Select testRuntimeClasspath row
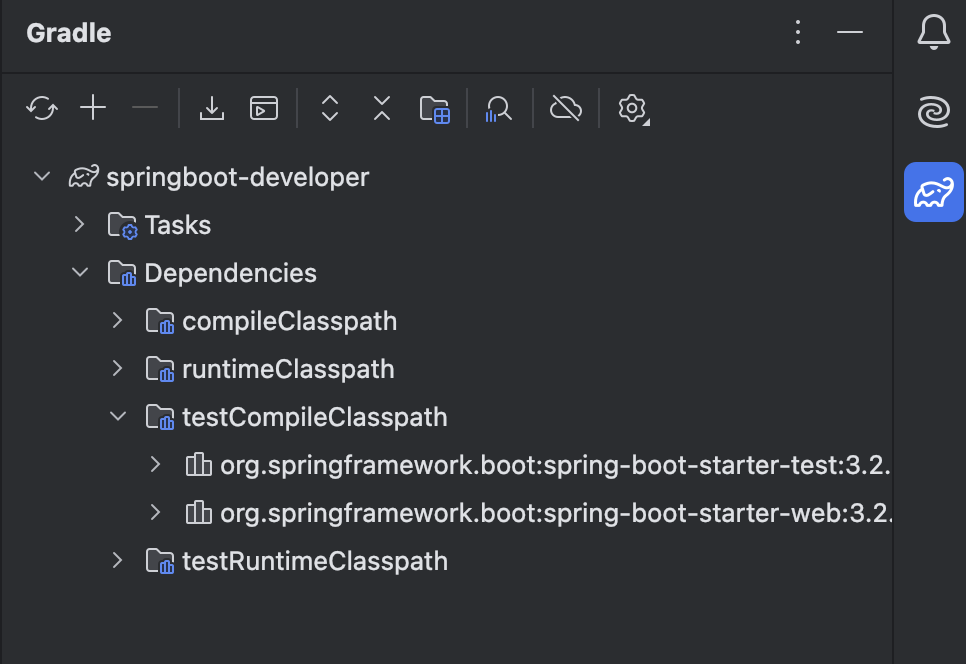The height and width of the screenshot is (664, 966). [x=447, y=561]
